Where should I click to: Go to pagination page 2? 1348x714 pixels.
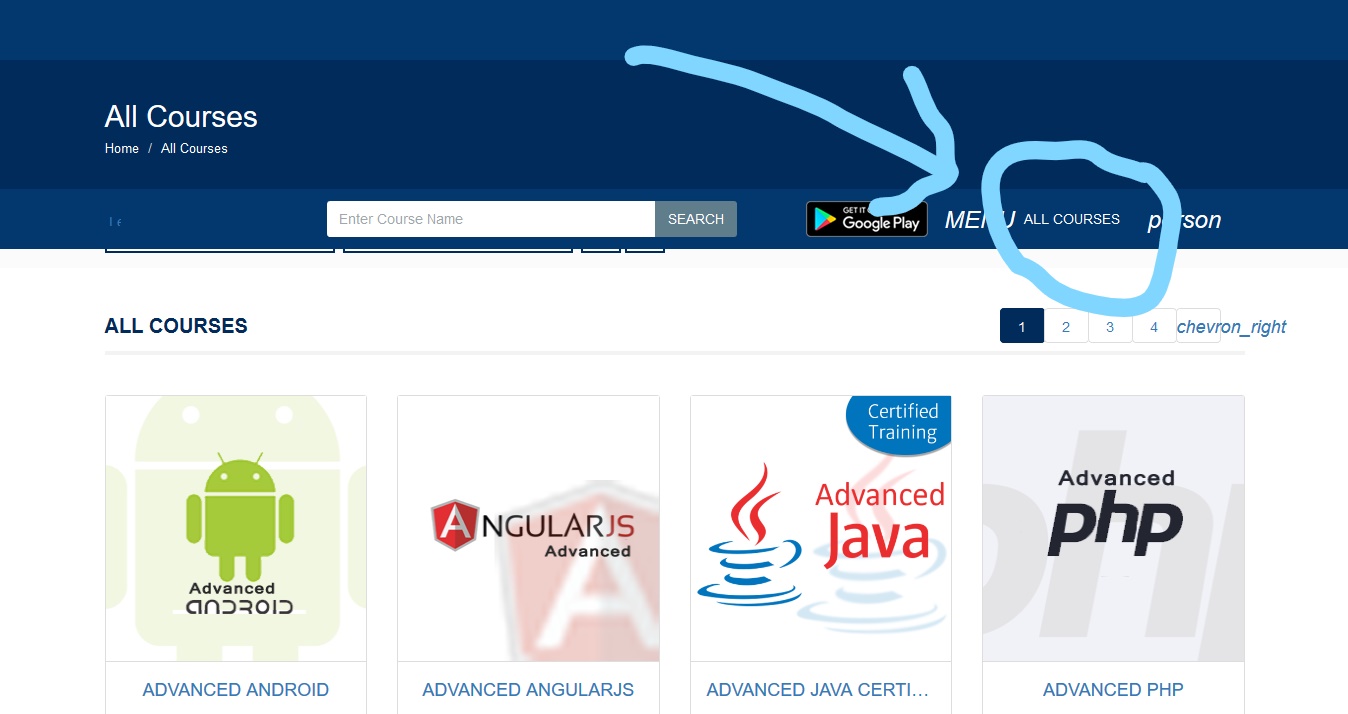[1066, 326]
